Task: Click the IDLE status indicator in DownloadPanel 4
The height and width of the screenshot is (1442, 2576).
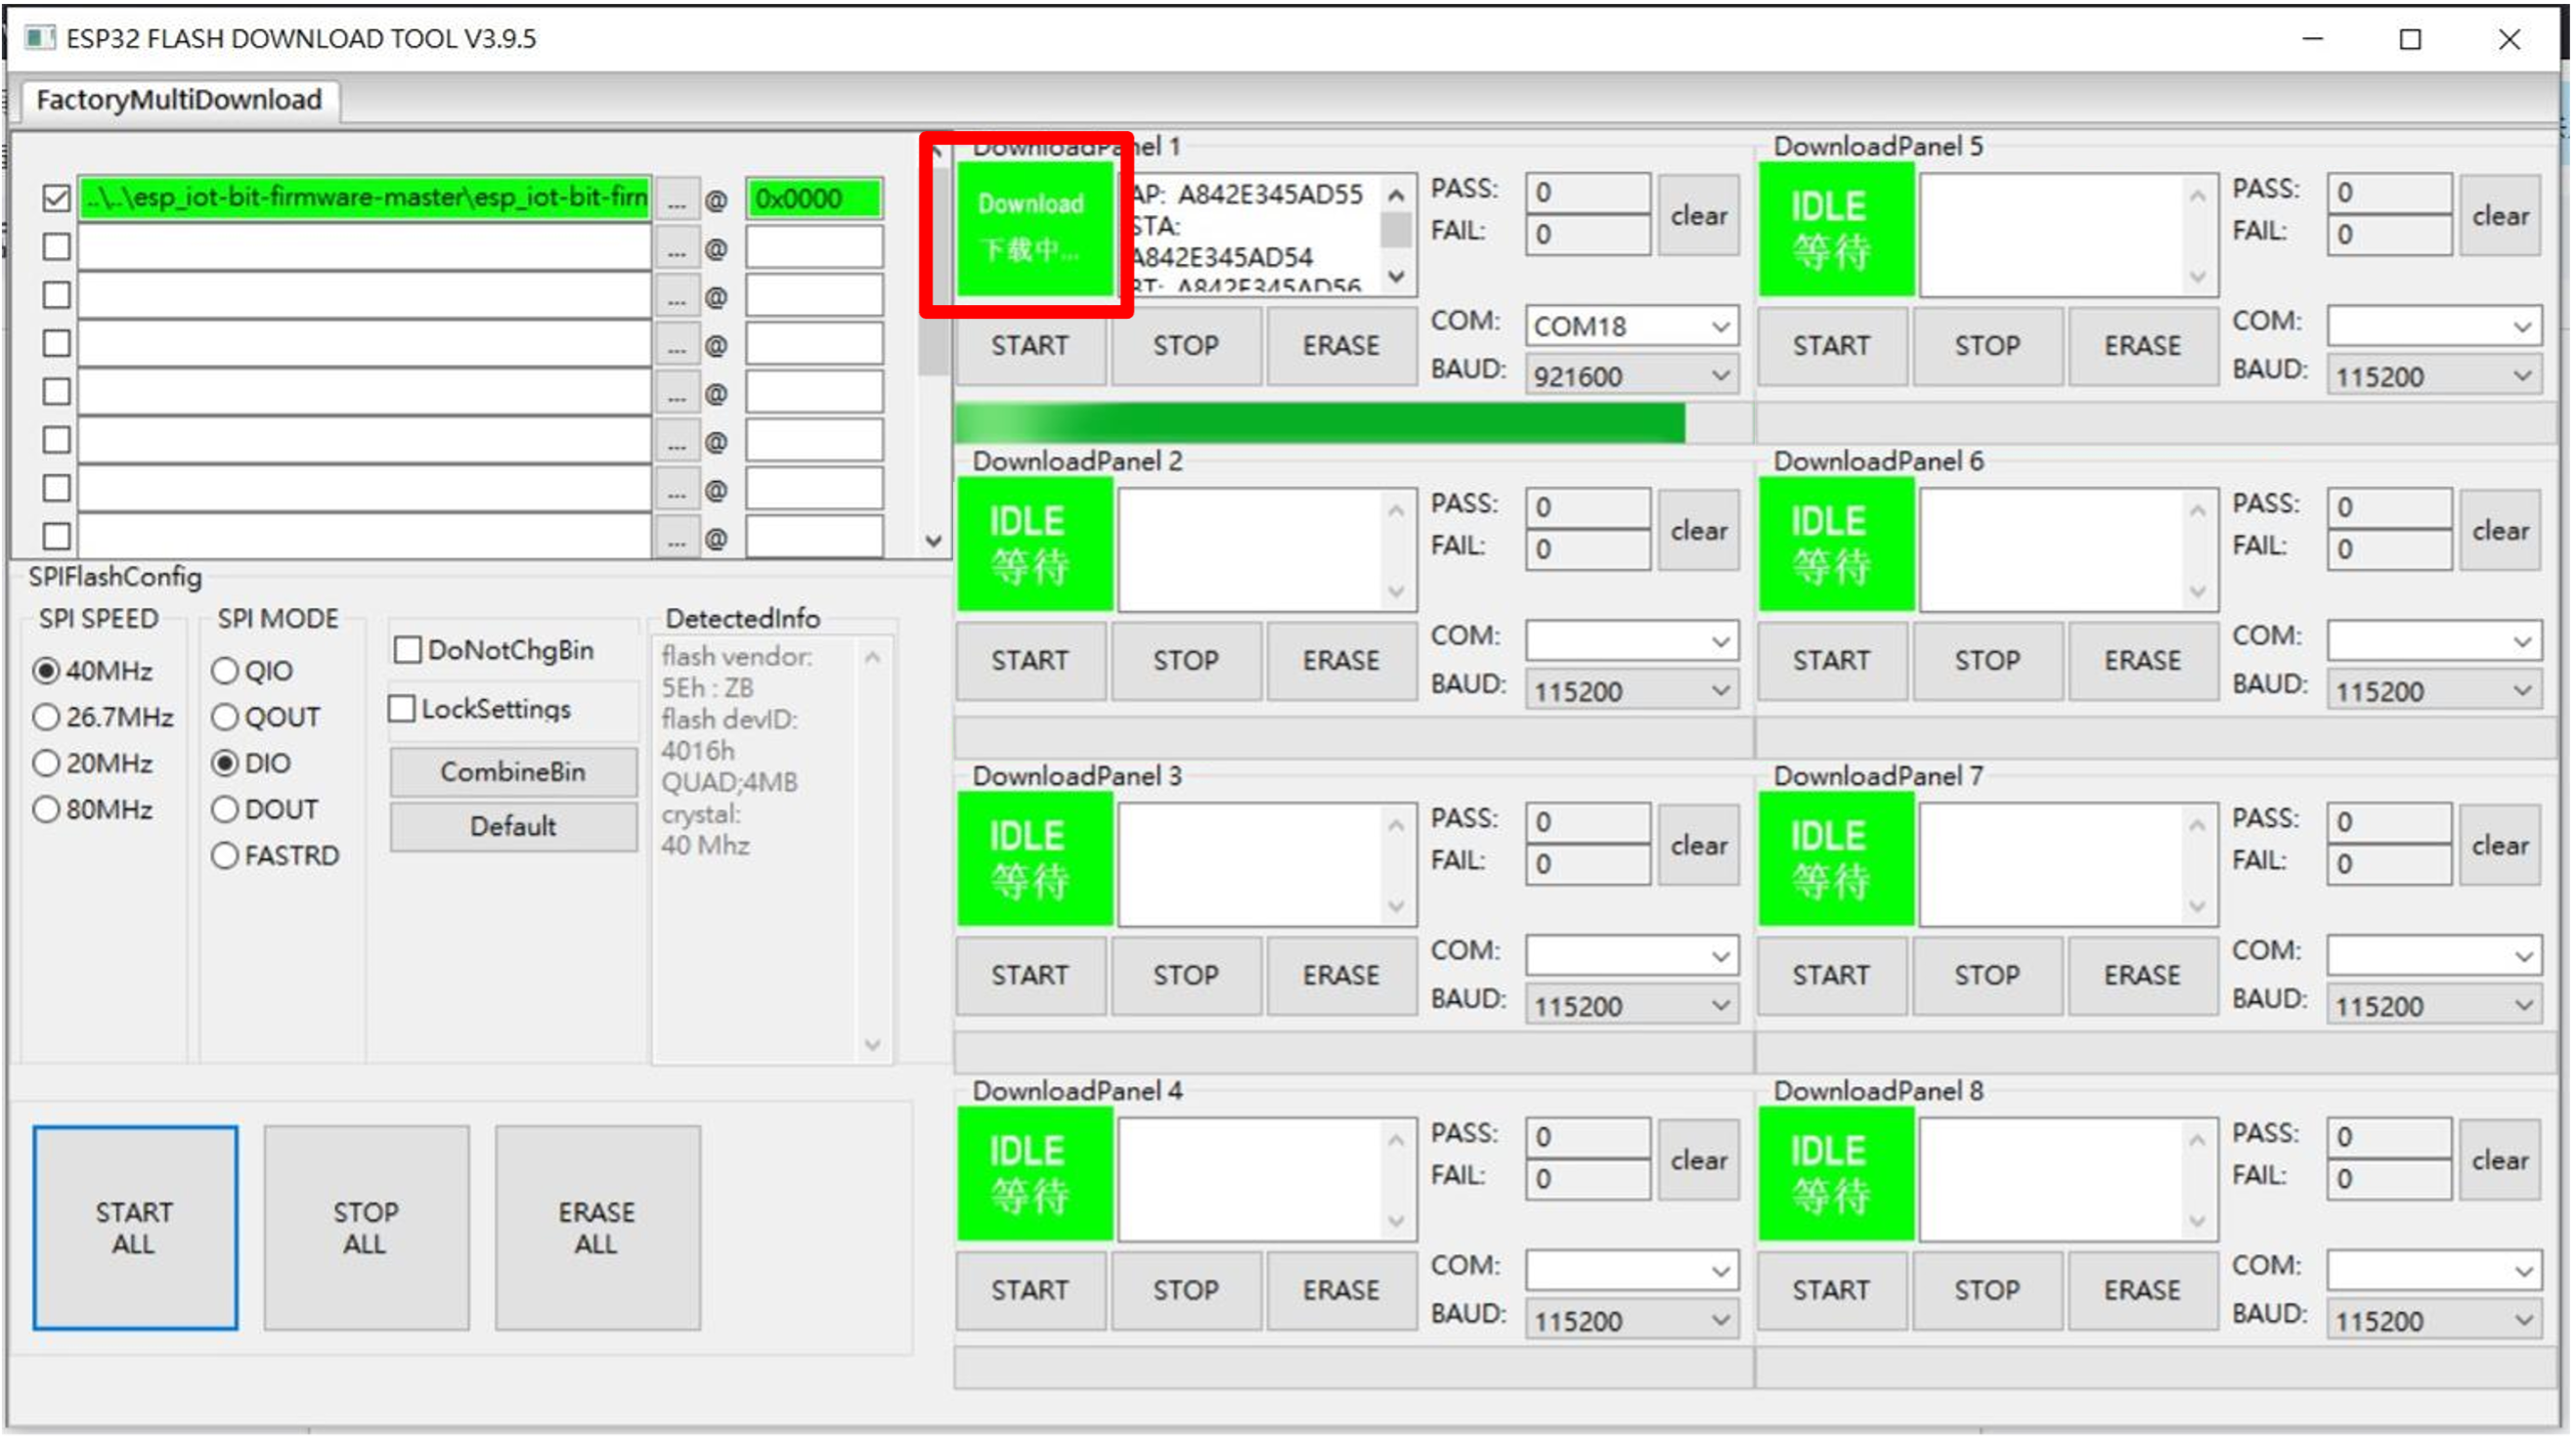Action: (x=1034, y=1174)
